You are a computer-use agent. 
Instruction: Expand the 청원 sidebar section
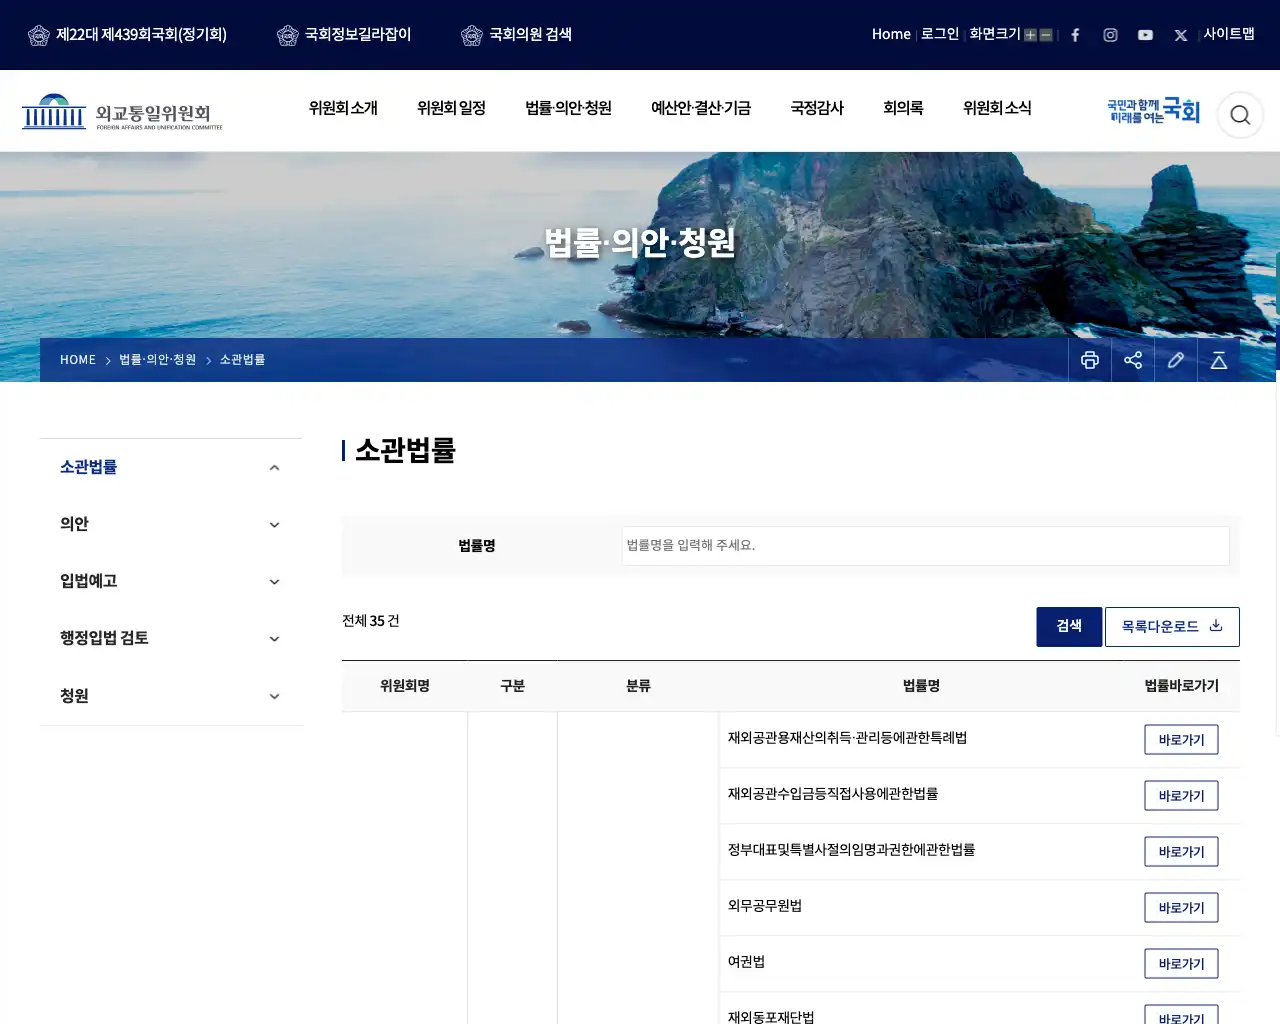(x=171, y=696)
